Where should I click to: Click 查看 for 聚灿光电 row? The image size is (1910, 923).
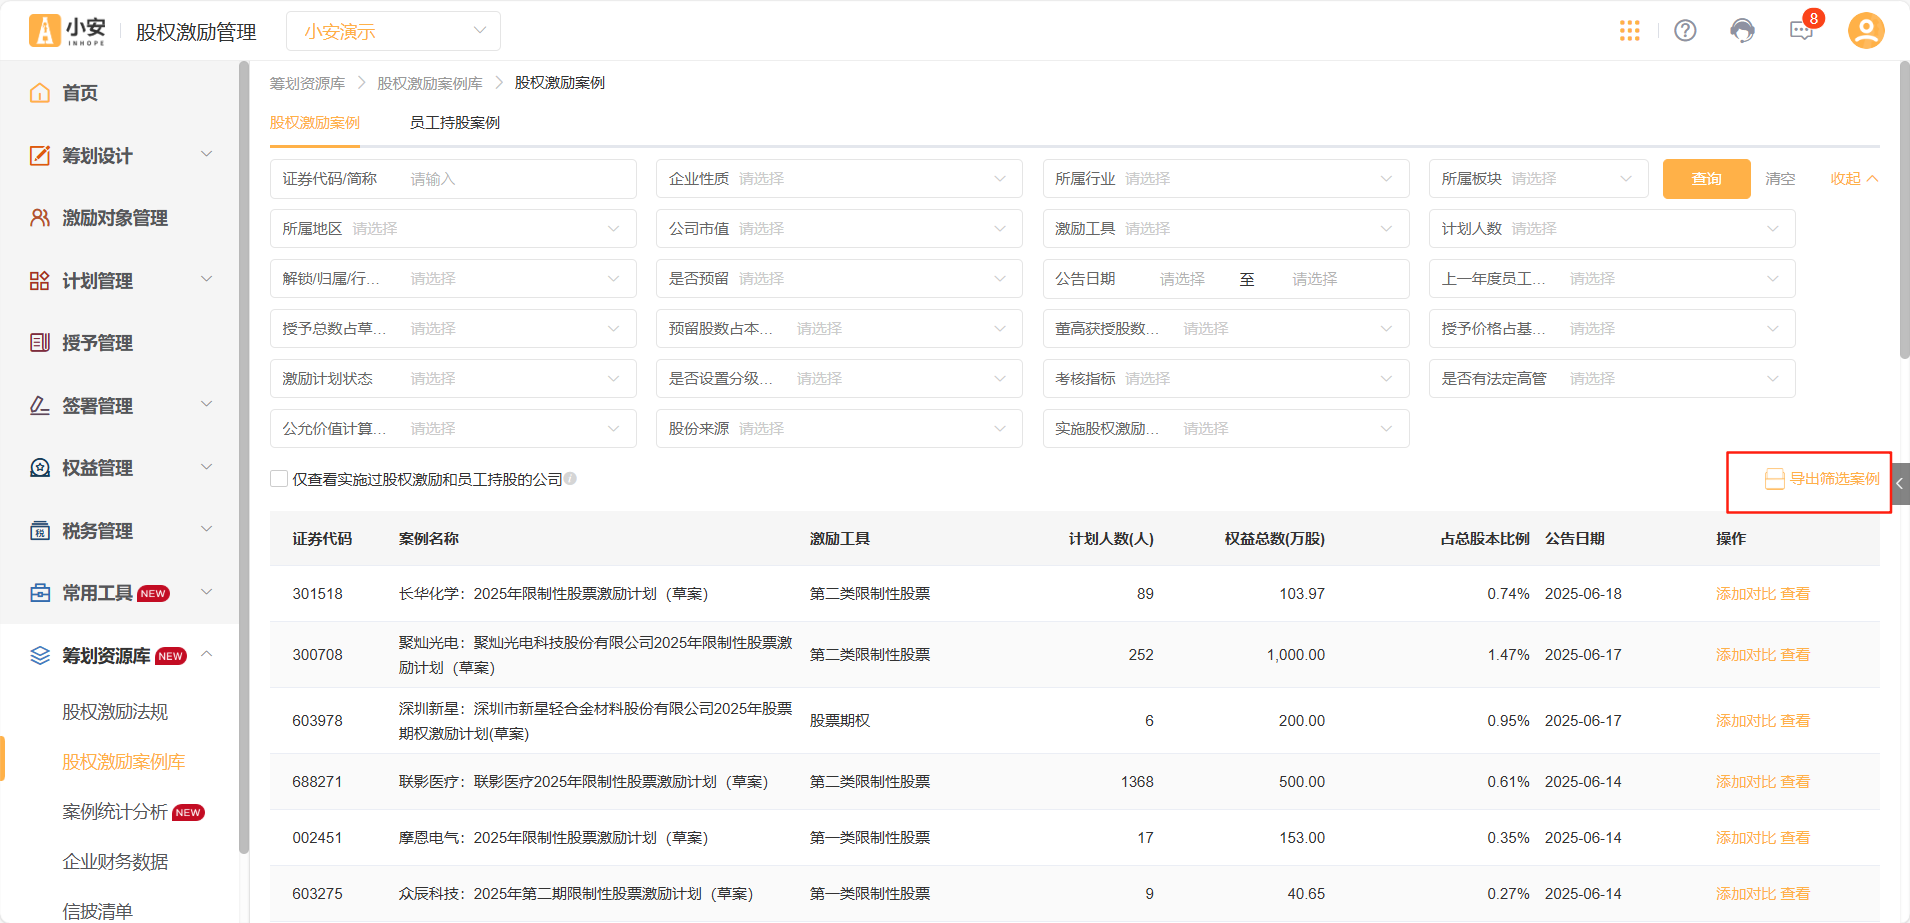coord(1795,655)
